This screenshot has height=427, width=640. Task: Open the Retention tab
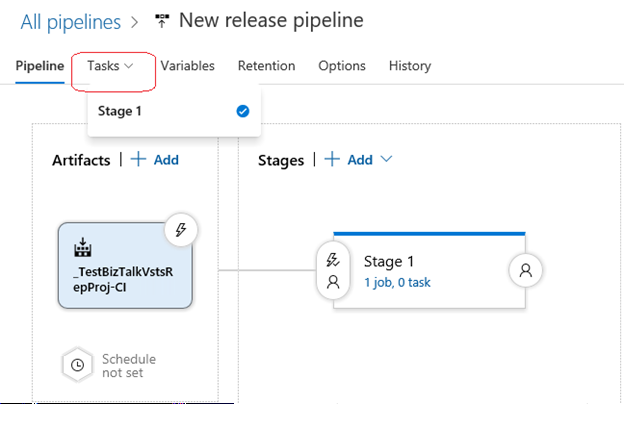tap(266, 66)
